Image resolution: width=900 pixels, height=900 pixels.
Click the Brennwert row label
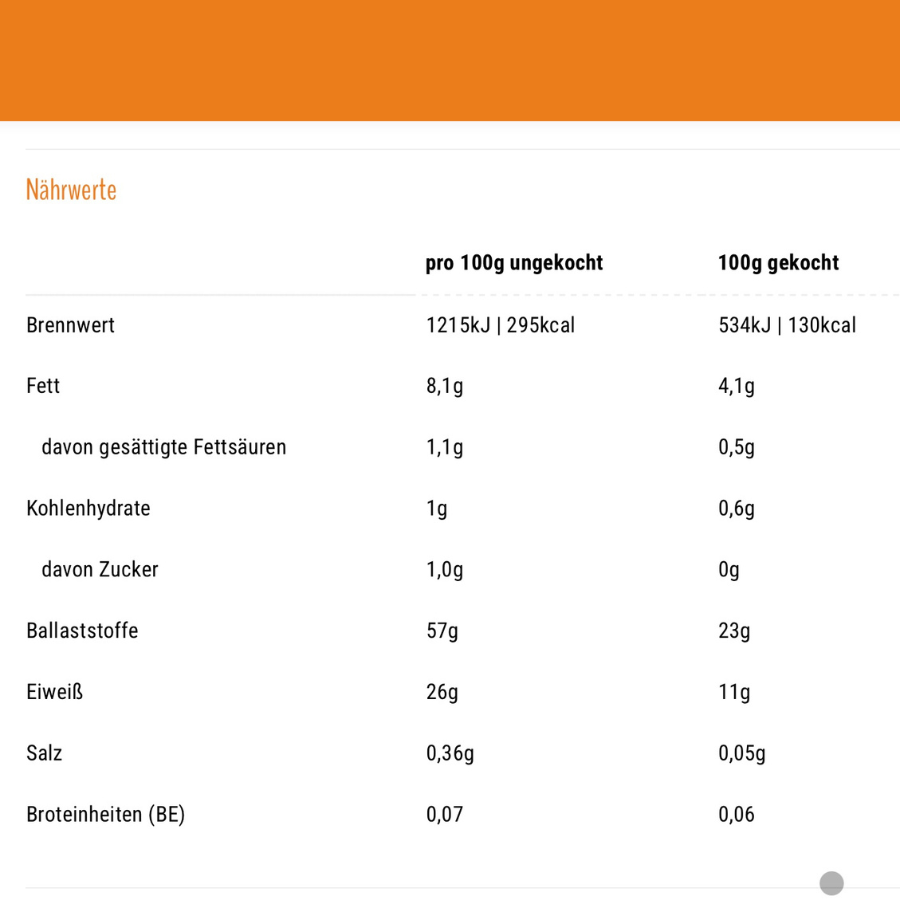[71, 325]
